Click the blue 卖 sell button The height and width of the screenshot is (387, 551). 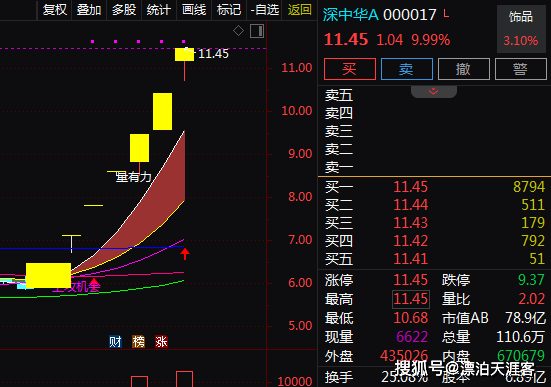pyautogui.click(x=407, y=69)
